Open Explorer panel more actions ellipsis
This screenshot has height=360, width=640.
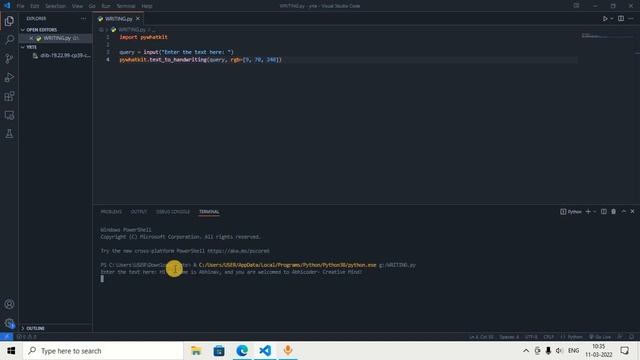(83, 19)
